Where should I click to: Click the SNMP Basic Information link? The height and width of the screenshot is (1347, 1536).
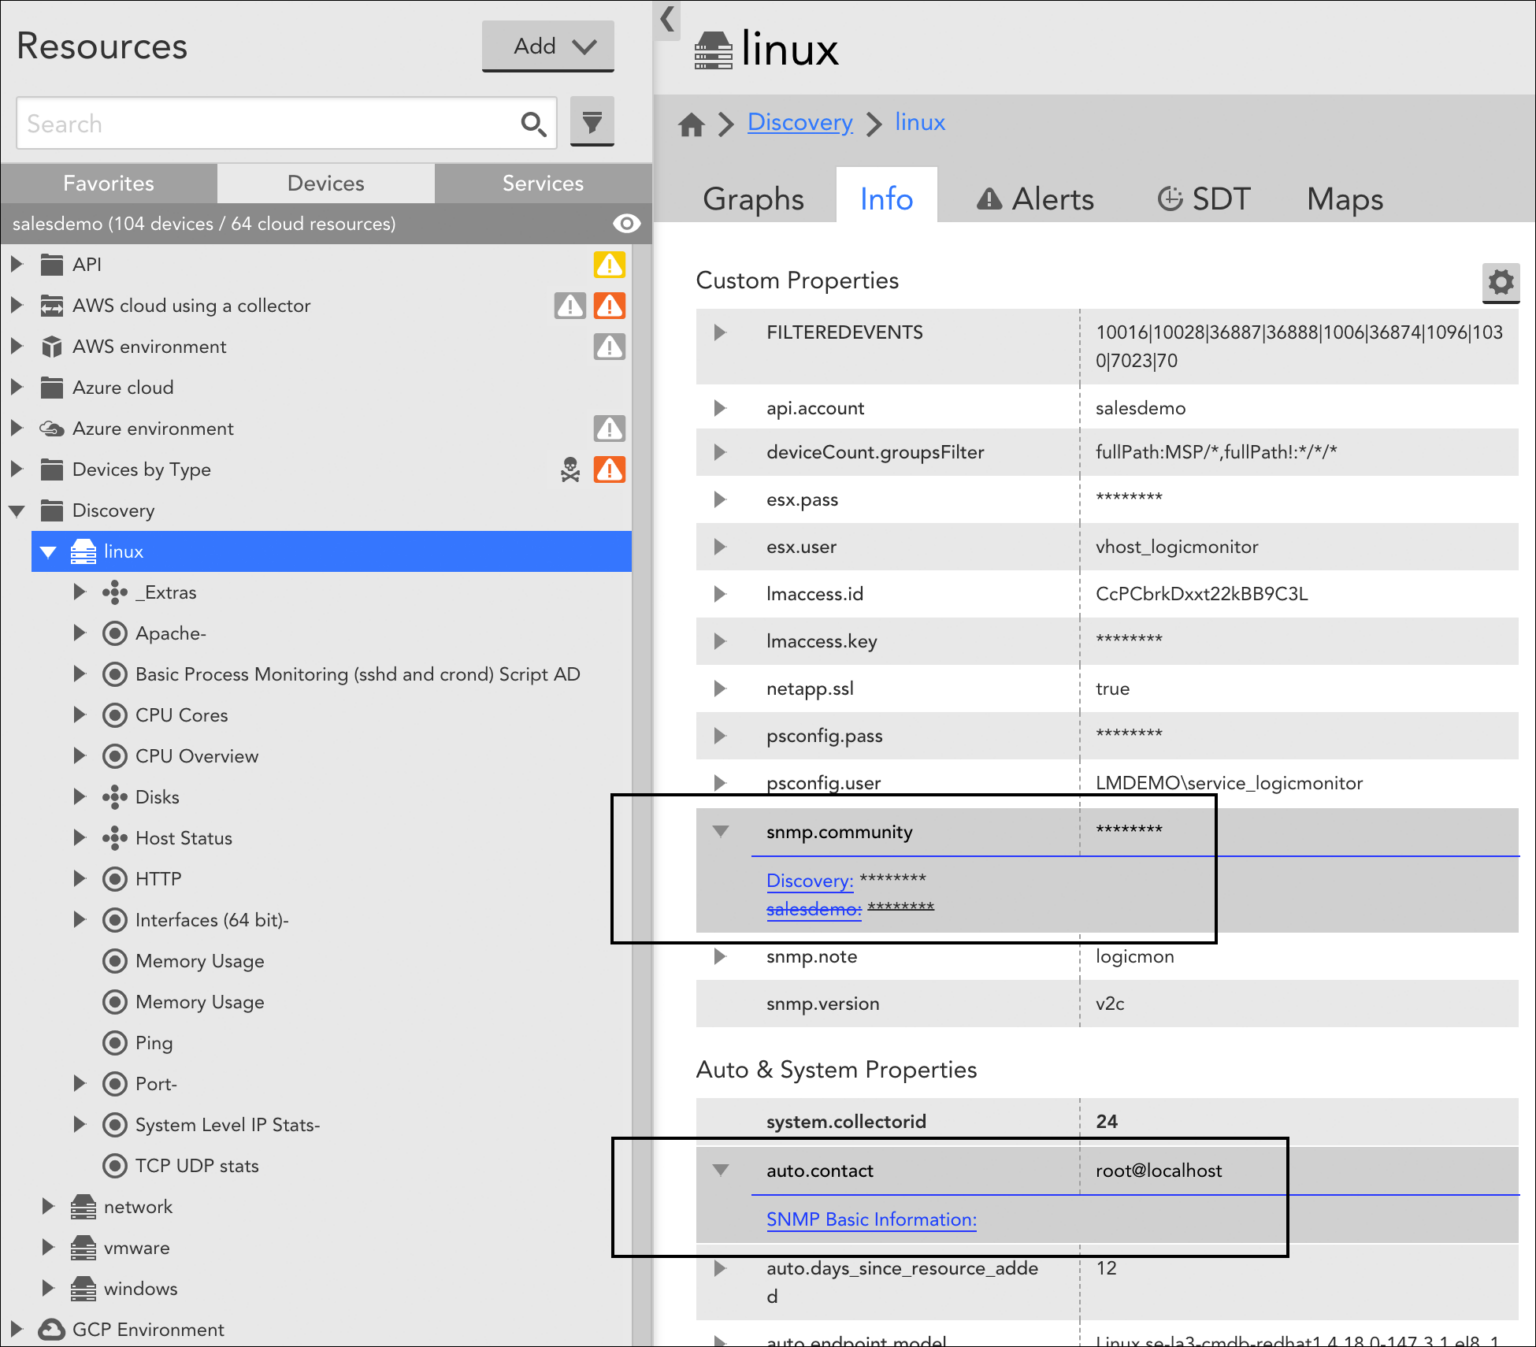870,1219
